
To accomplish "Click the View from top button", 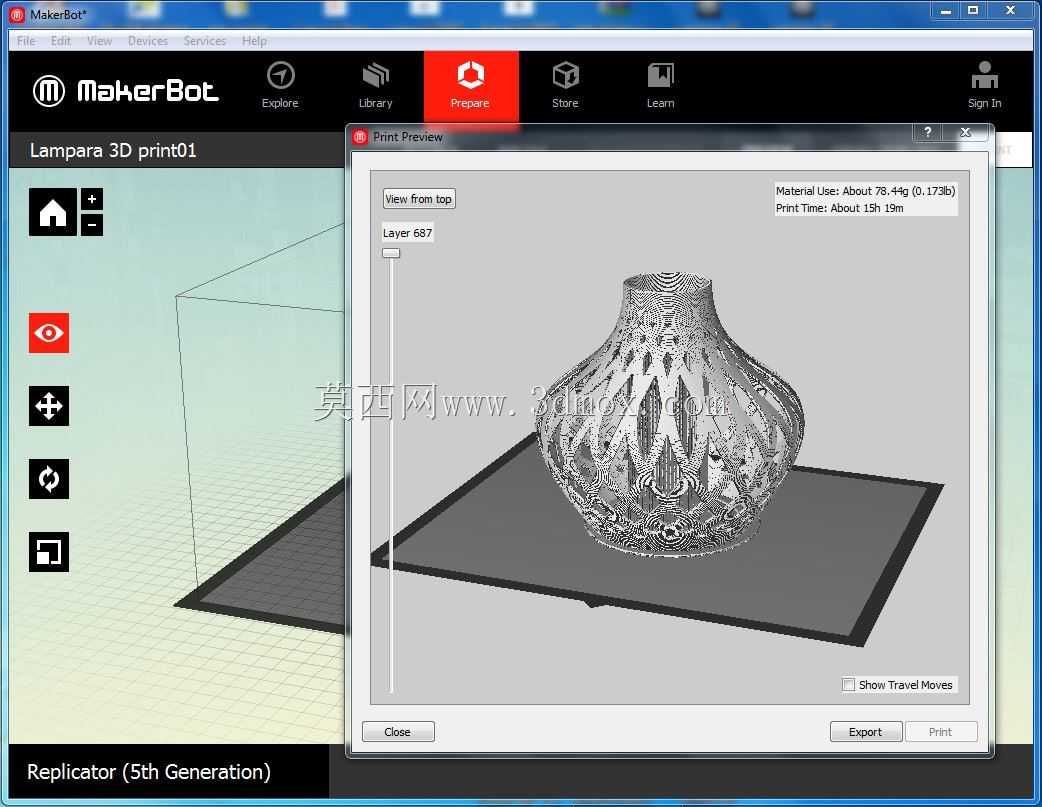I will pyautogui.click(x=419, y=199).
